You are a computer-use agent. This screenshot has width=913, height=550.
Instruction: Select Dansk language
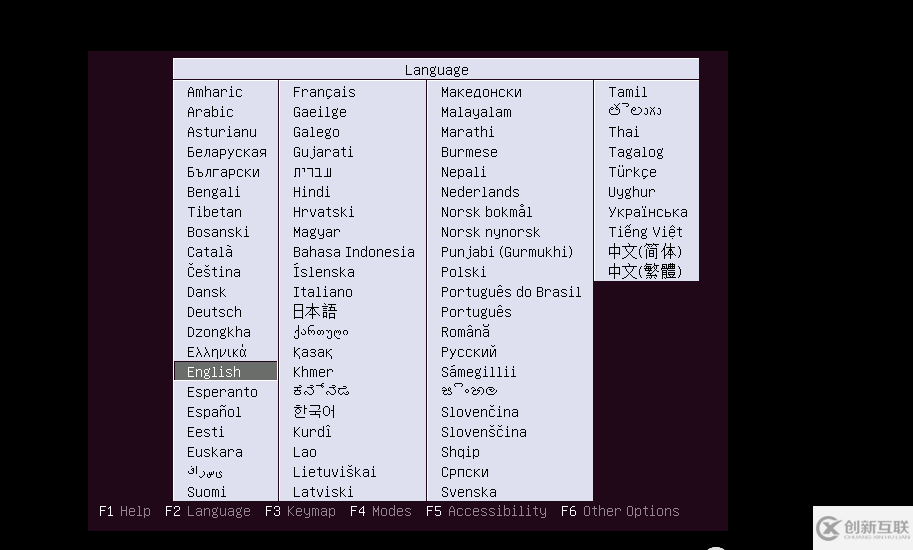(206, 292)
